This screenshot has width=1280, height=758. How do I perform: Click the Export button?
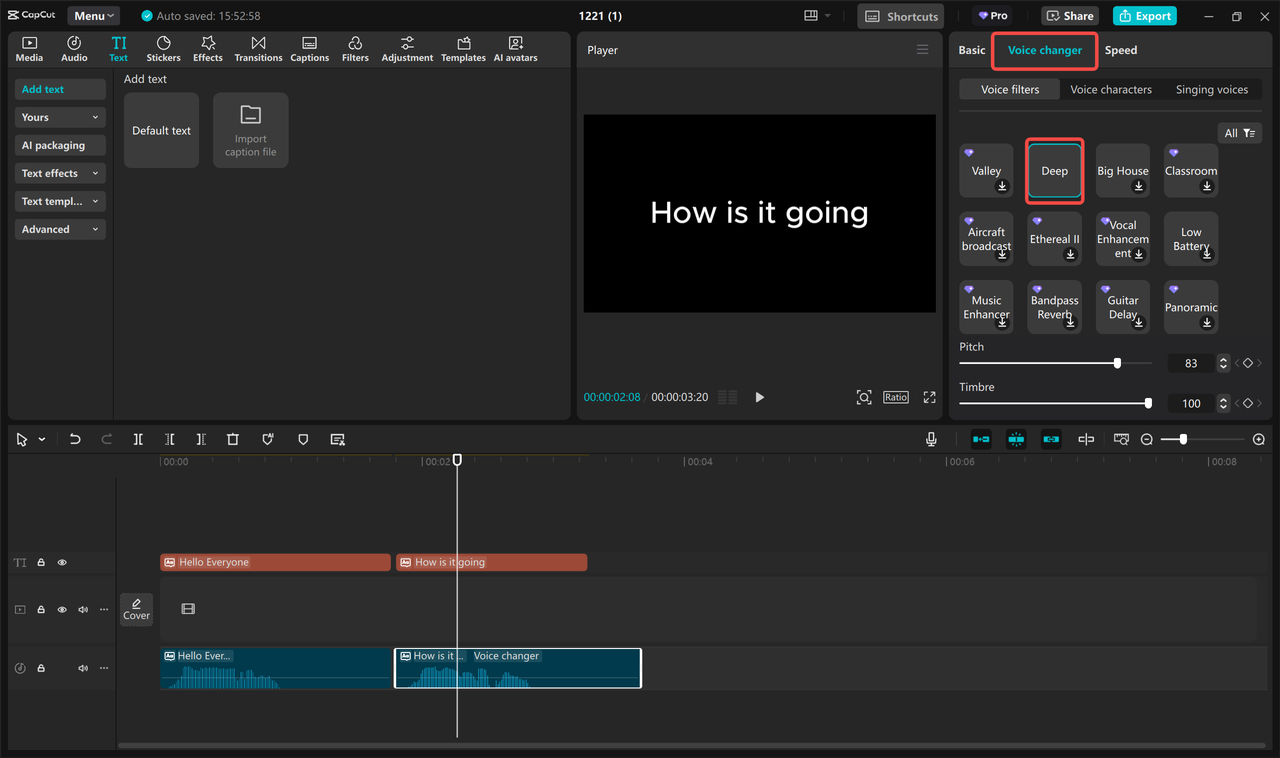(1145, 16)
